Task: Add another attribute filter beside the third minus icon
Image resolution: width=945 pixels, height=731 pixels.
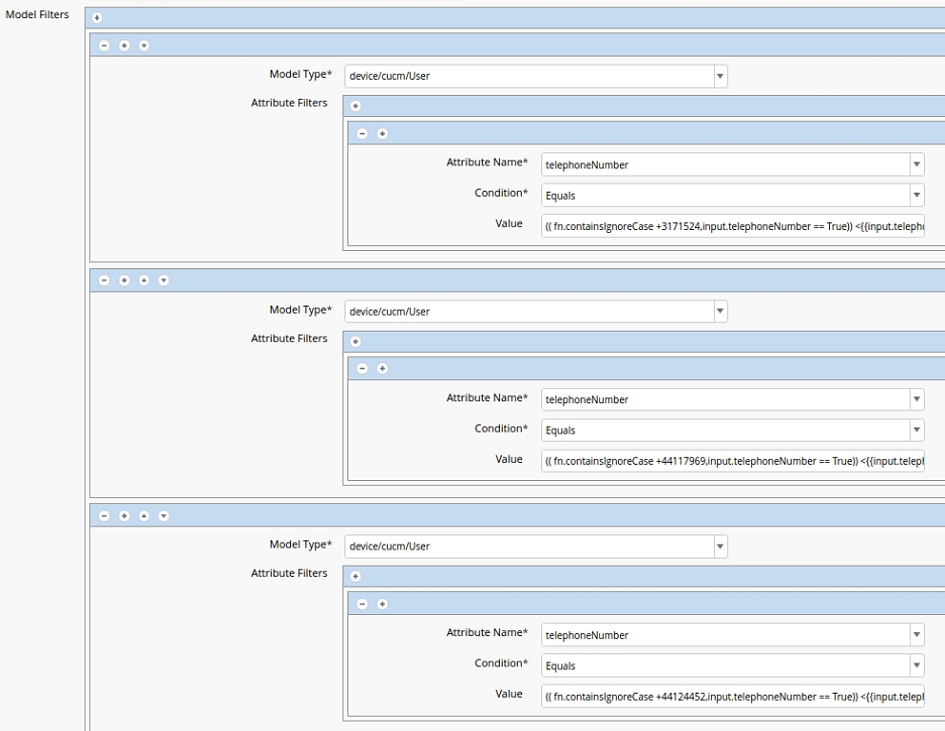Action: (381, 603)
